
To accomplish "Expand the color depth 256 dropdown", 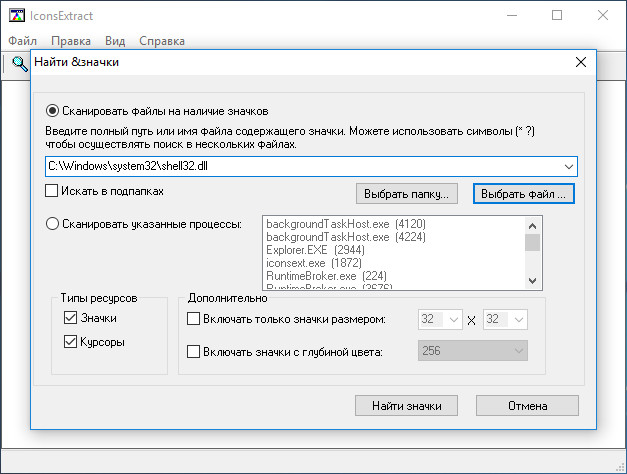I will pyautogui.click(x=517, y=351).
